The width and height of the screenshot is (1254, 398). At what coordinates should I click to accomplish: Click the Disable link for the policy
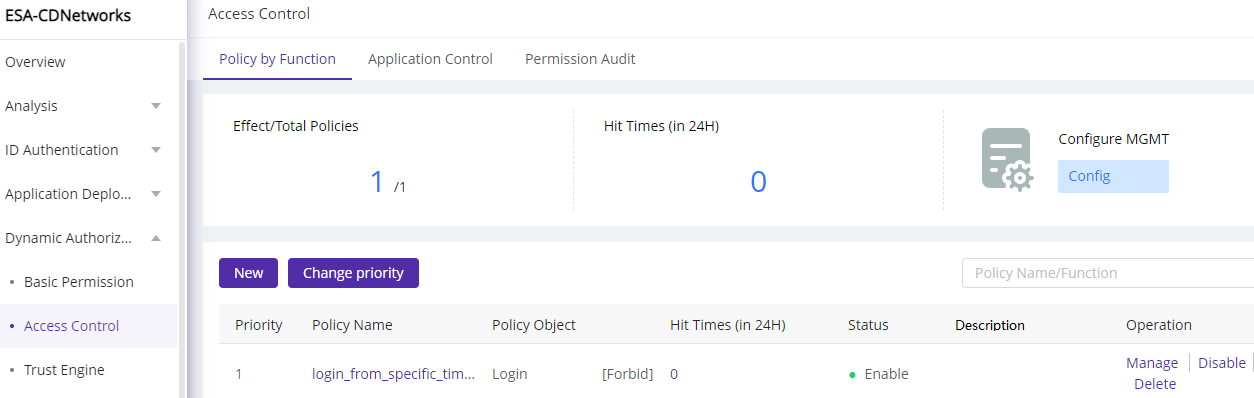1222,363
